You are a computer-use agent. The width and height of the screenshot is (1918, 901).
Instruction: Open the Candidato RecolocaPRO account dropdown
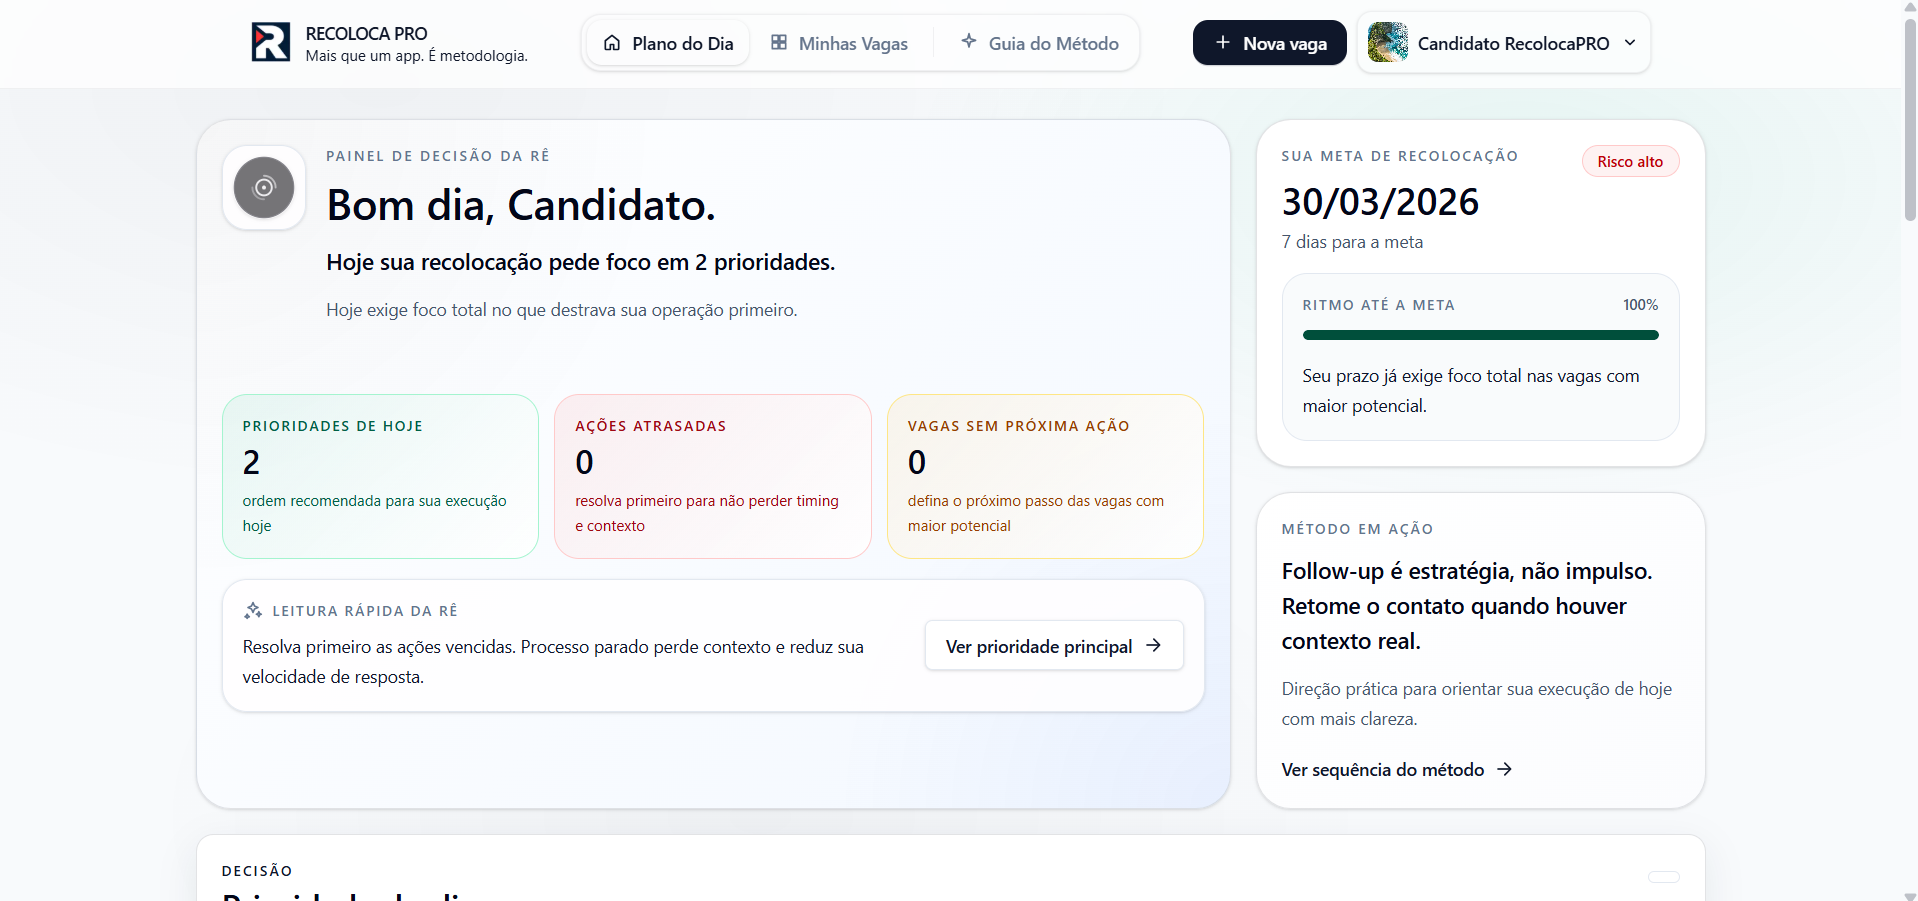click(x=1631, y=43)
